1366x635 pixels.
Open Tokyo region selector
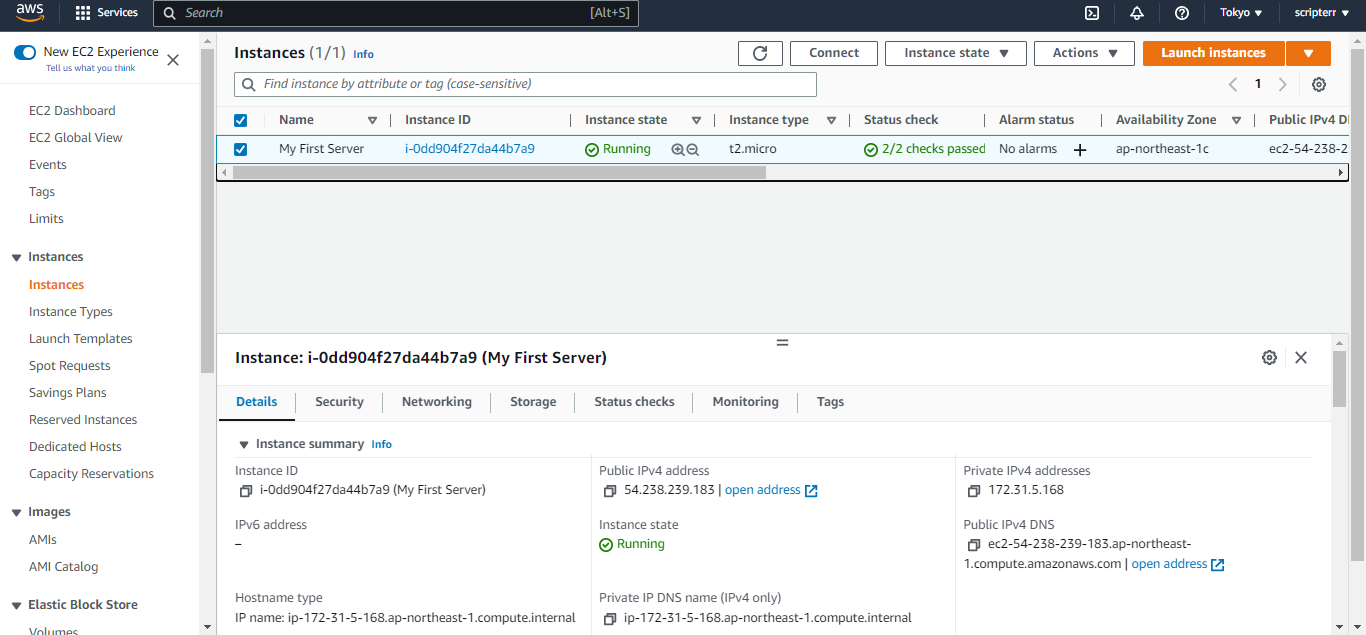click(1241, 13)
